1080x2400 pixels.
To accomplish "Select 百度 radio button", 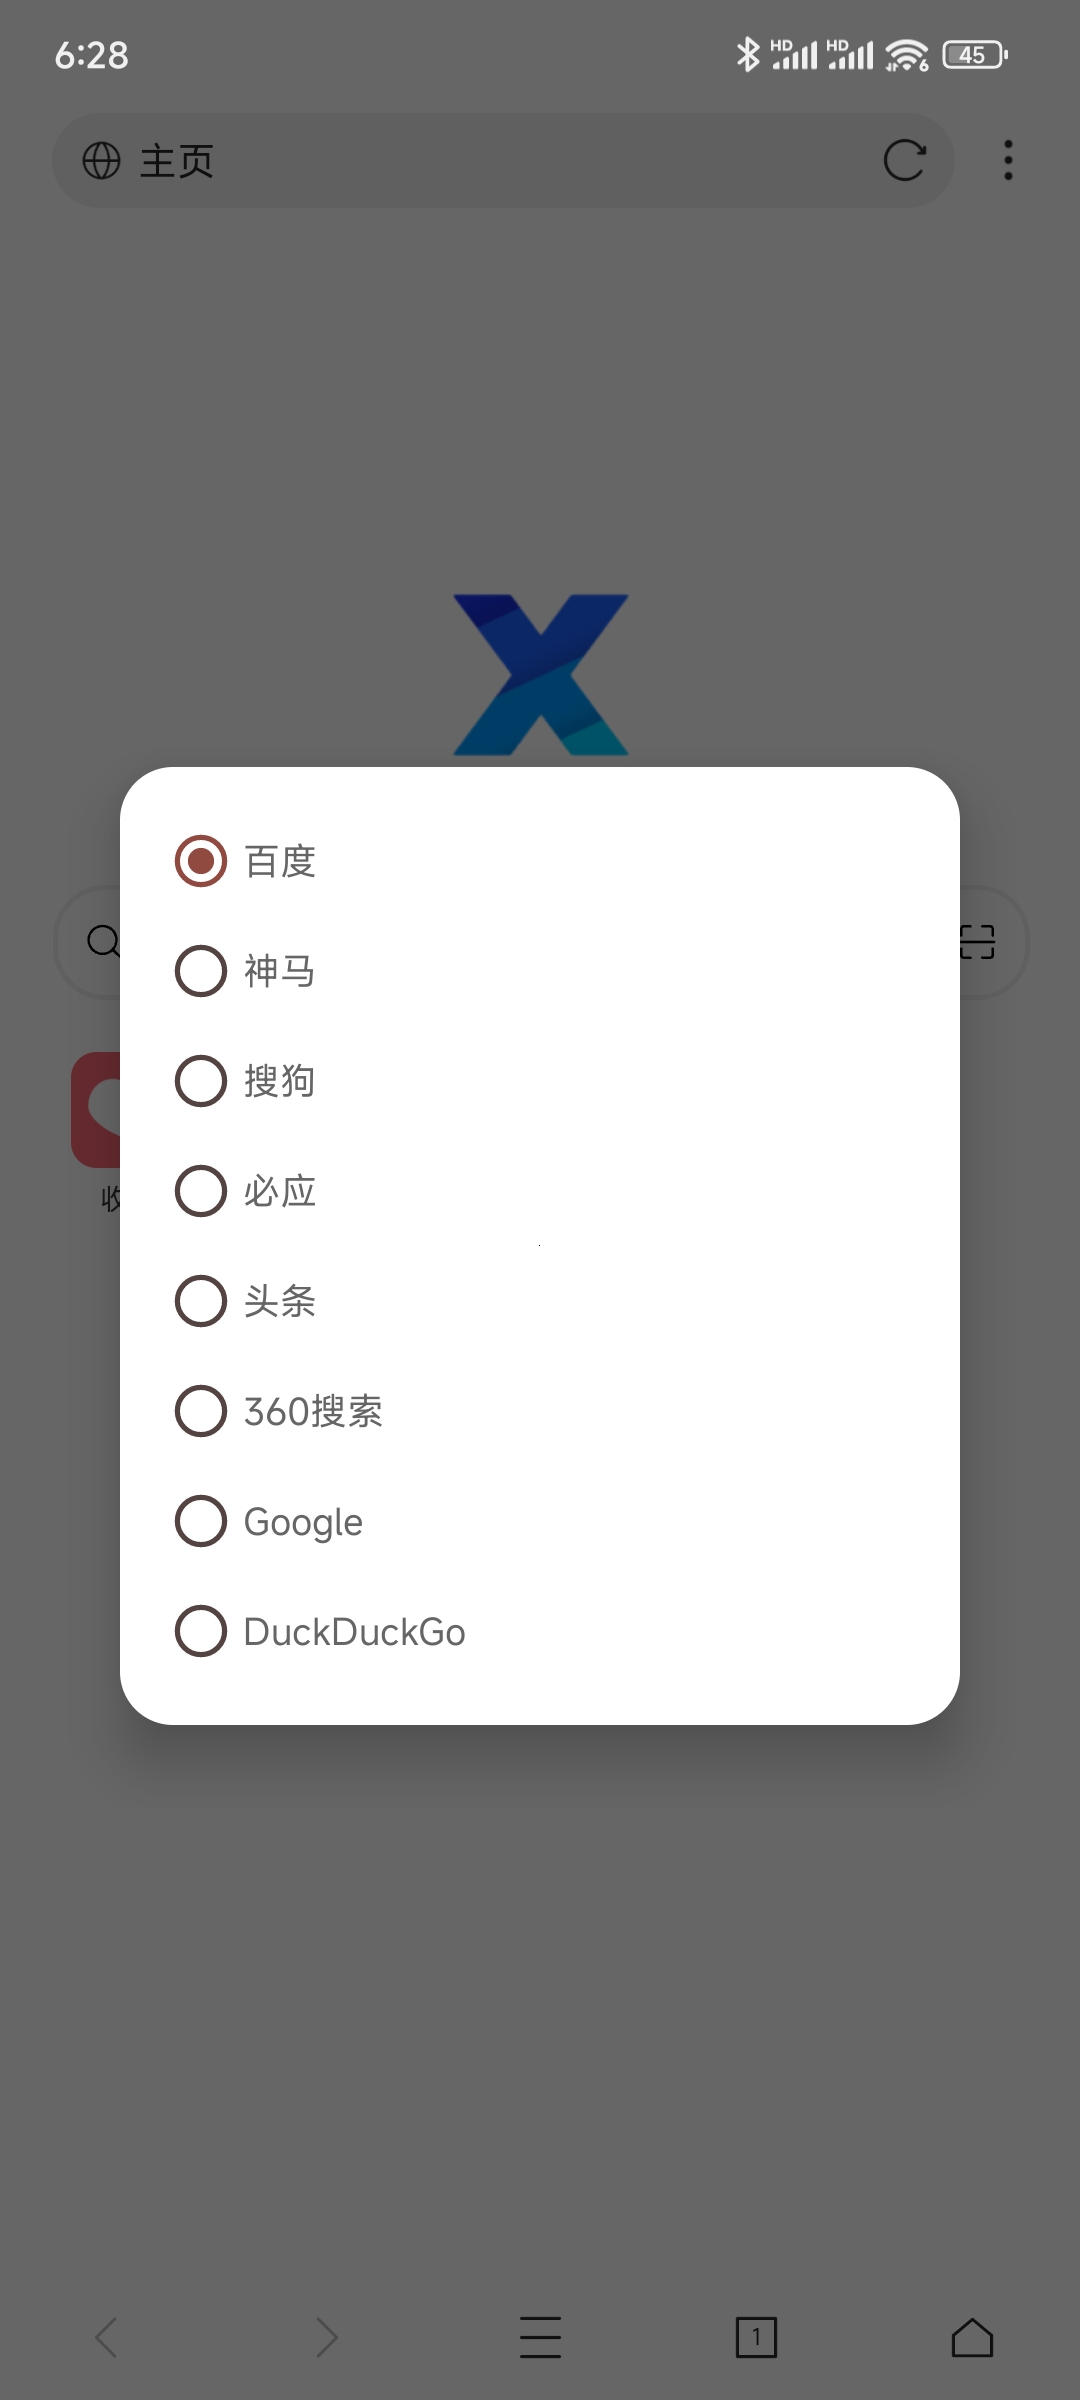I will pos(201,861).
